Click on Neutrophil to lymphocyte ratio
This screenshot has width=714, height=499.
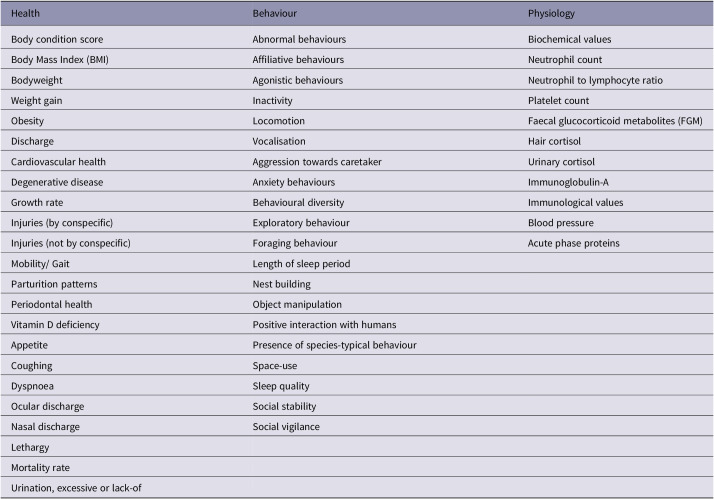pos(595,81)
